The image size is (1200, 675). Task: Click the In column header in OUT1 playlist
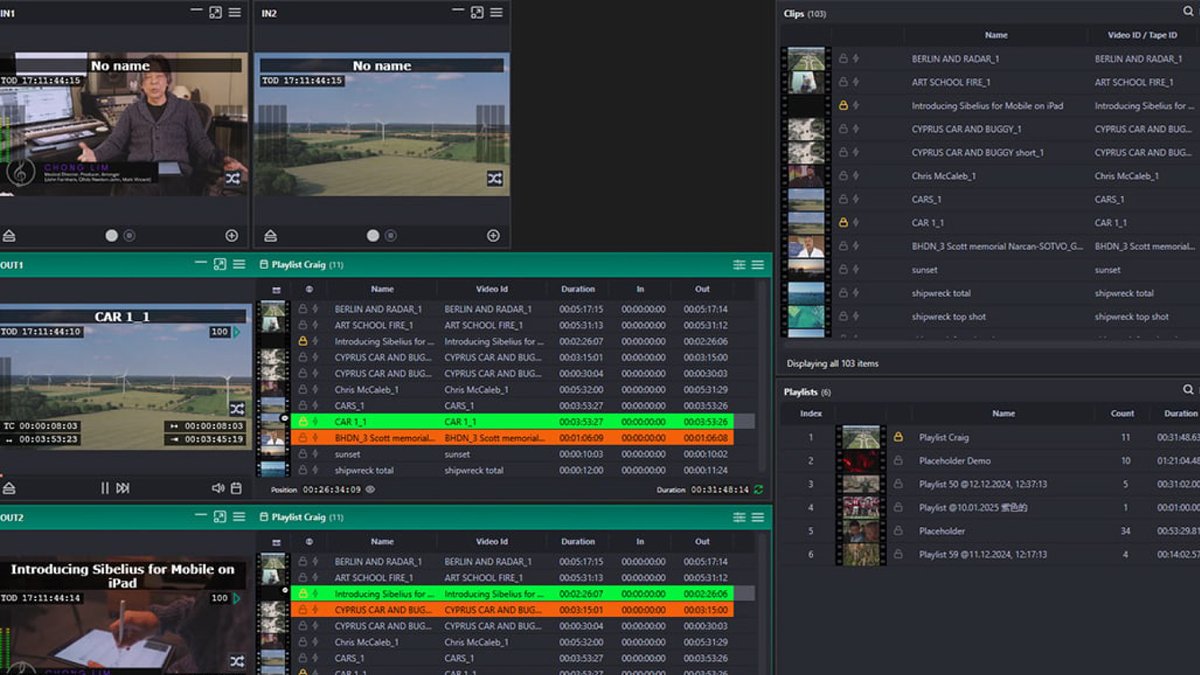tap(640, 289)
